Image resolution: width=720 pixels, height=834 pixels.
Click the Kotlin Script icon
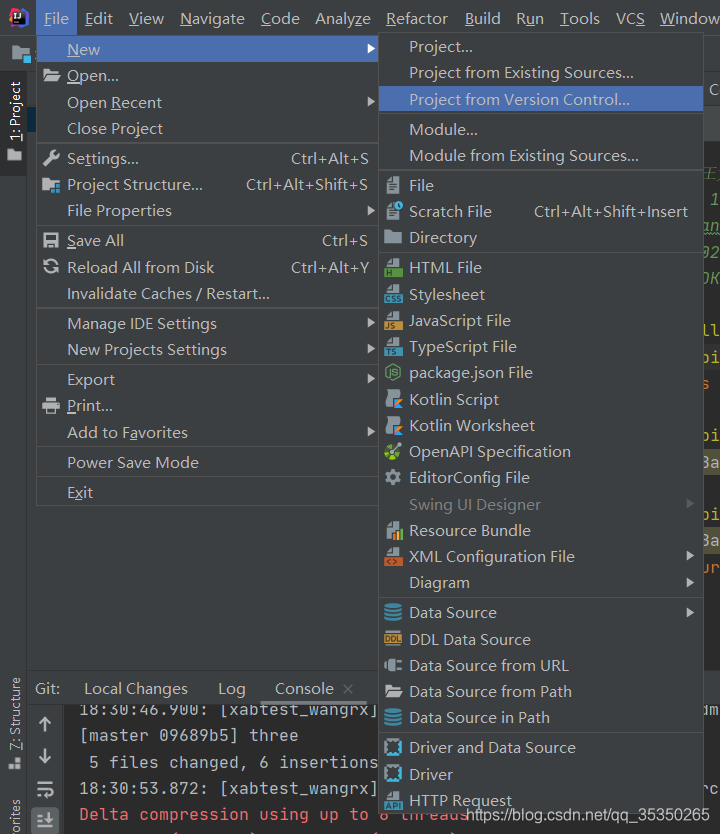pyautogui.click(x=394, y=399)
